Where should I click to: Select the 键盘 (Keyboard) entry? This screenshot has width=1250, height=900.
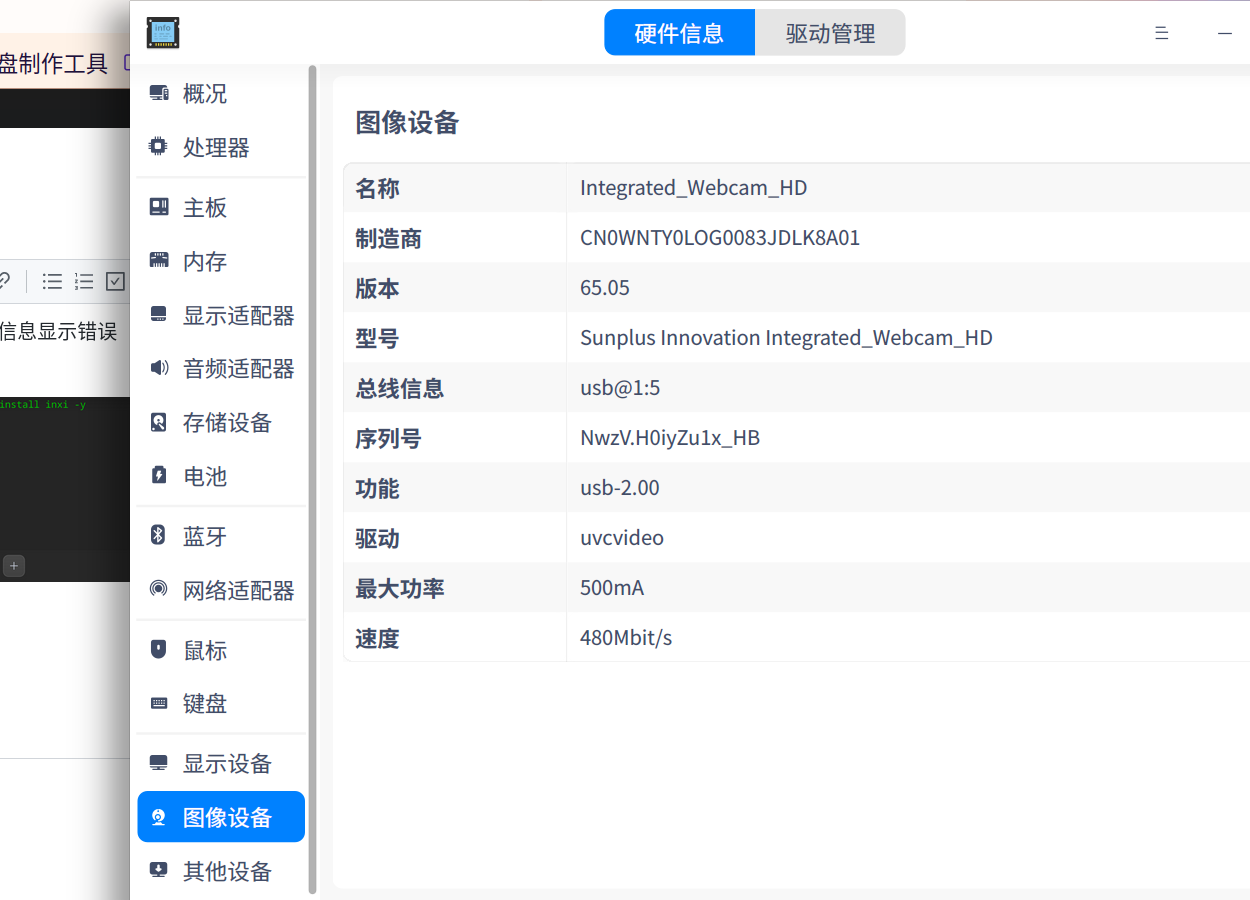coord(204,703)
